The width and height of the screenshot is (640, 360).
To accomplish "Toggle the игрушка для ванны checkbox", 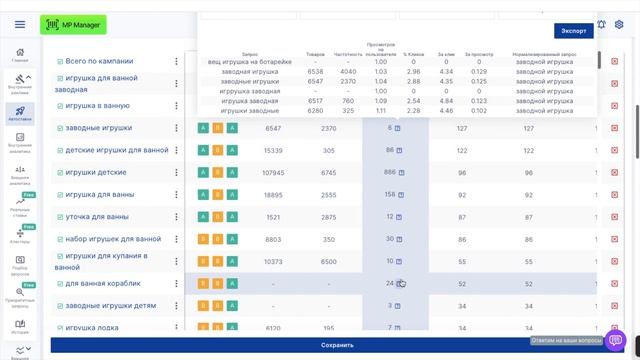I will coord(60,195).
